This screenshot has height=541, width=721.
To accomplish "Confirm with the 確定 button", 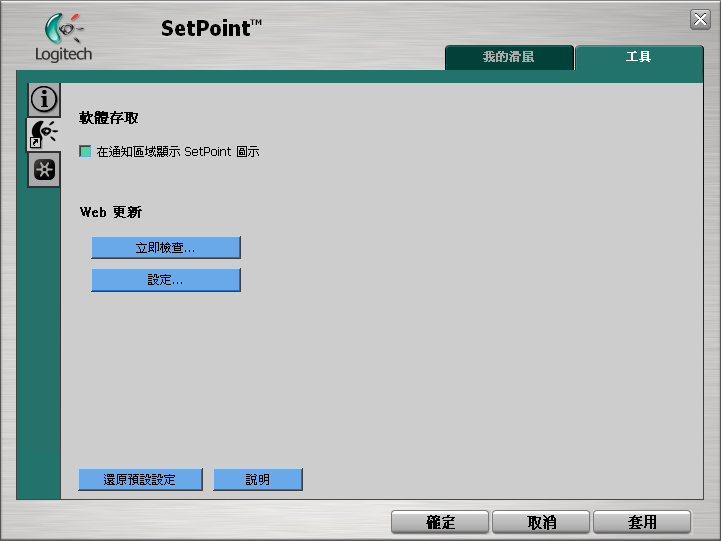I will (x=440, y=522).
